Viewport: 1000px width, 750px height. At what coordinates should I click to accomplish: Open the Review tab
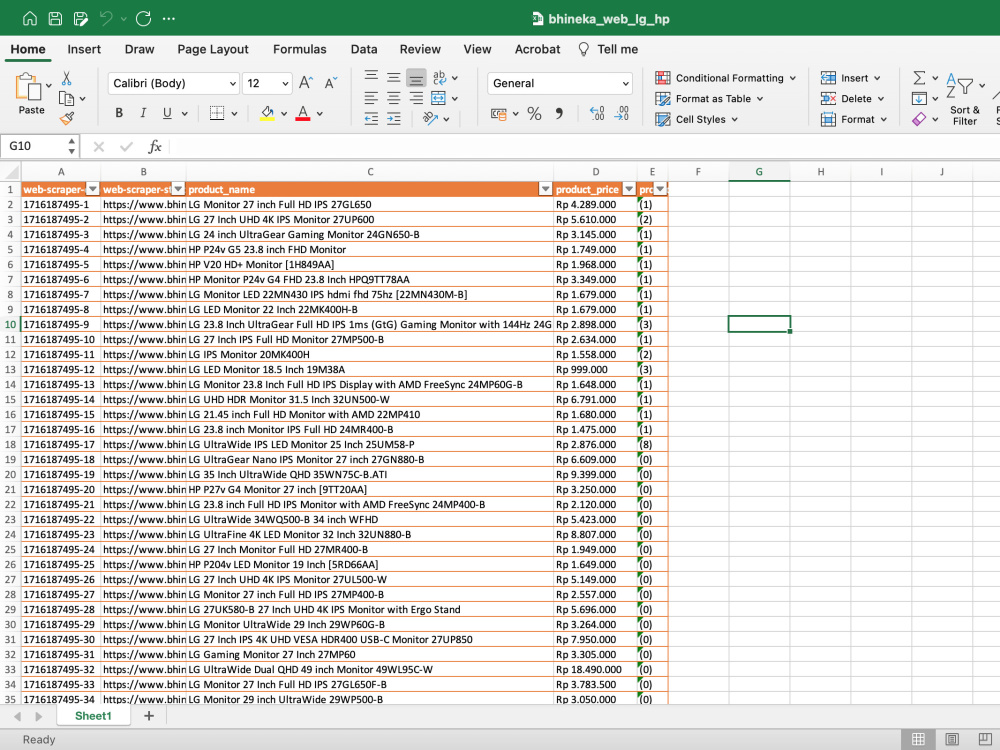click(420, 49)
